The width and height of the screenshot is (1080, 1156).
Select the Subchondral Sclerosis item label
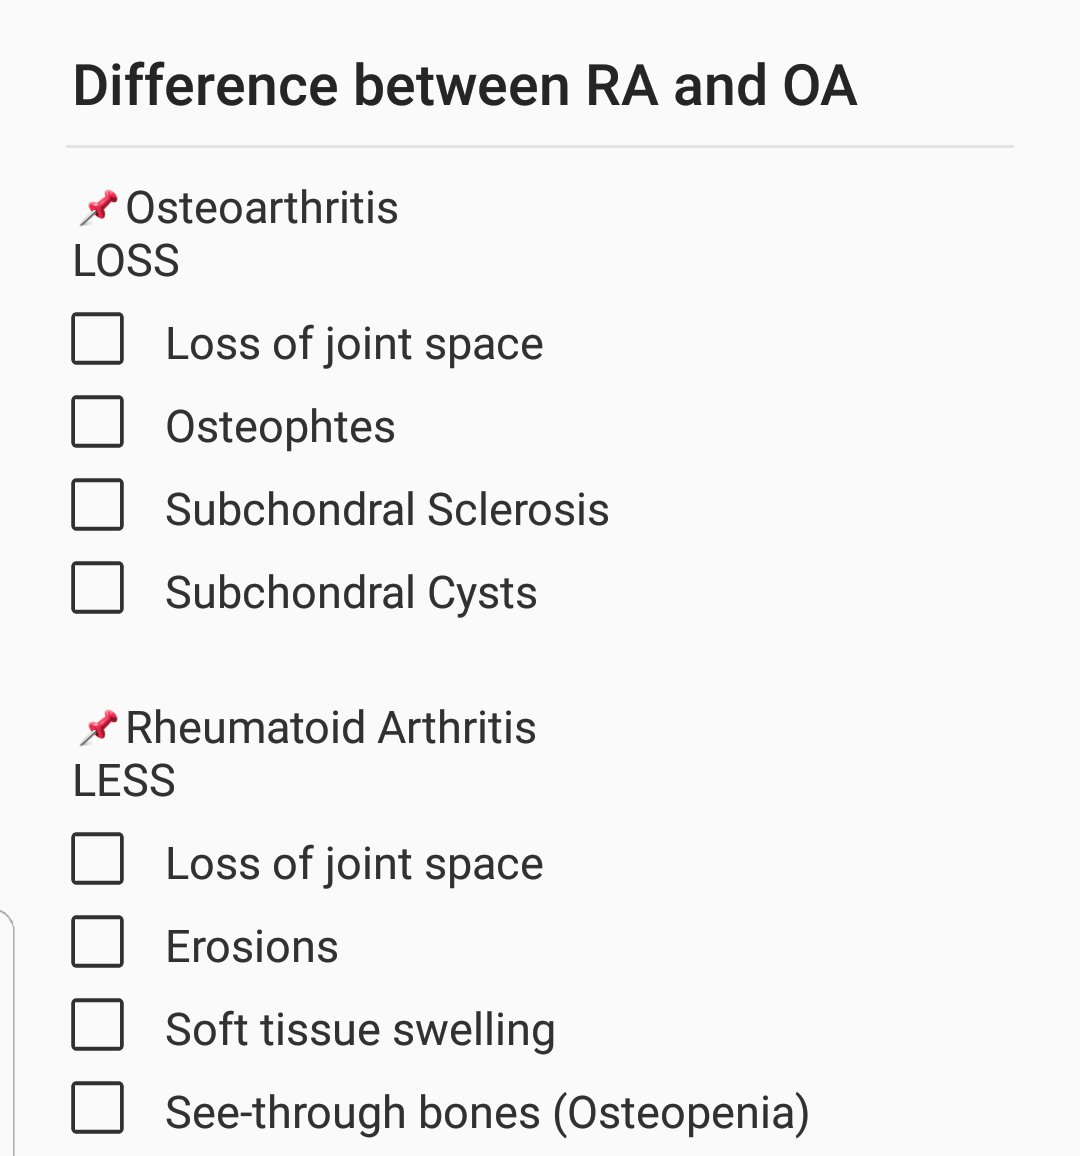[x=388, y=508]
